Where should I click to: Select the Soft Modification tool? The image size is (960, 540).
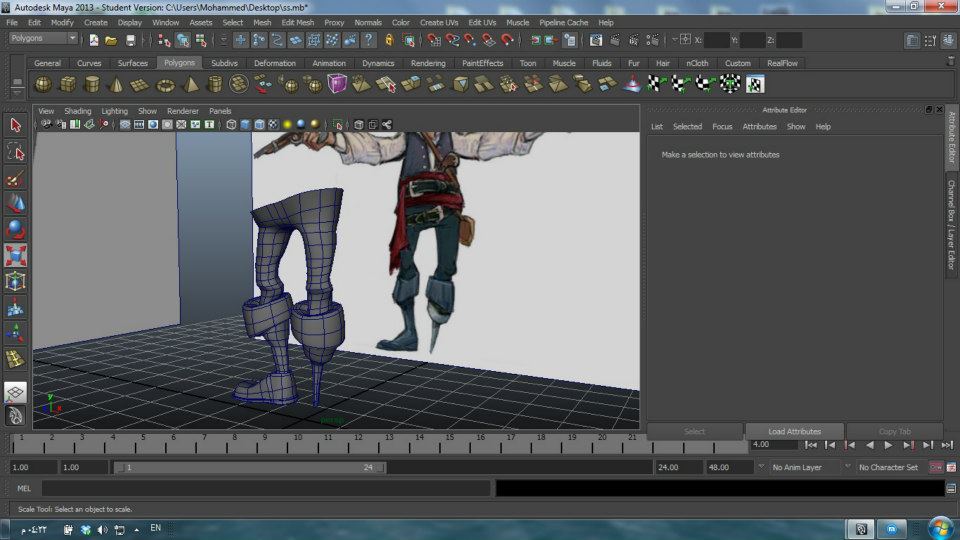tap(15, 307)
